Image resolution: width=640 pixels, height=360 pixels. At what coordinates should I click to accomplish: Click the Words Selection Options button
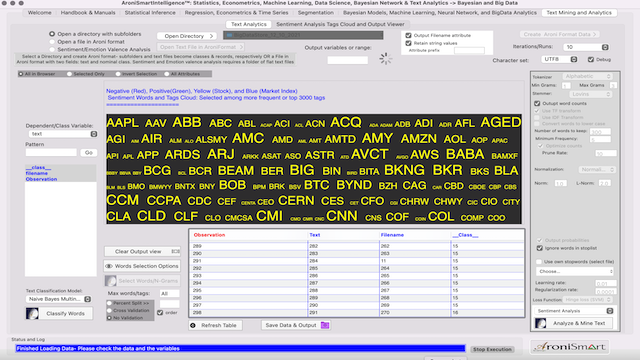[142, 266]
